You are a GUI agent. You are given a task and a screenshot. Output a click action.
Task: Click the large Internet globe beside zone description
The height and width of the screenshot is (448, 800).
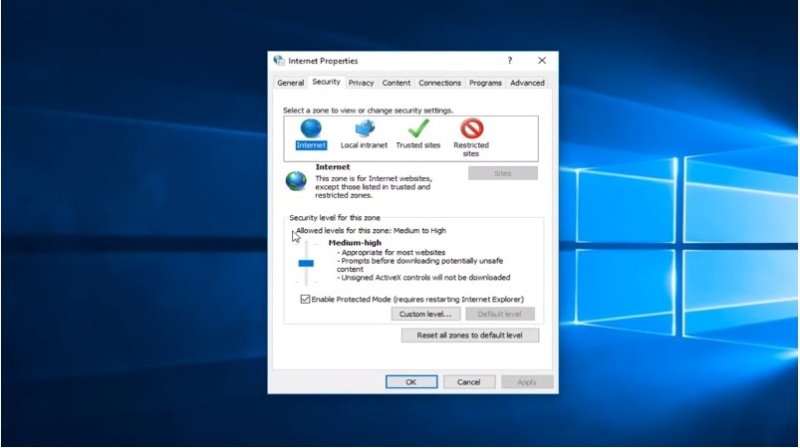point(296,181)
